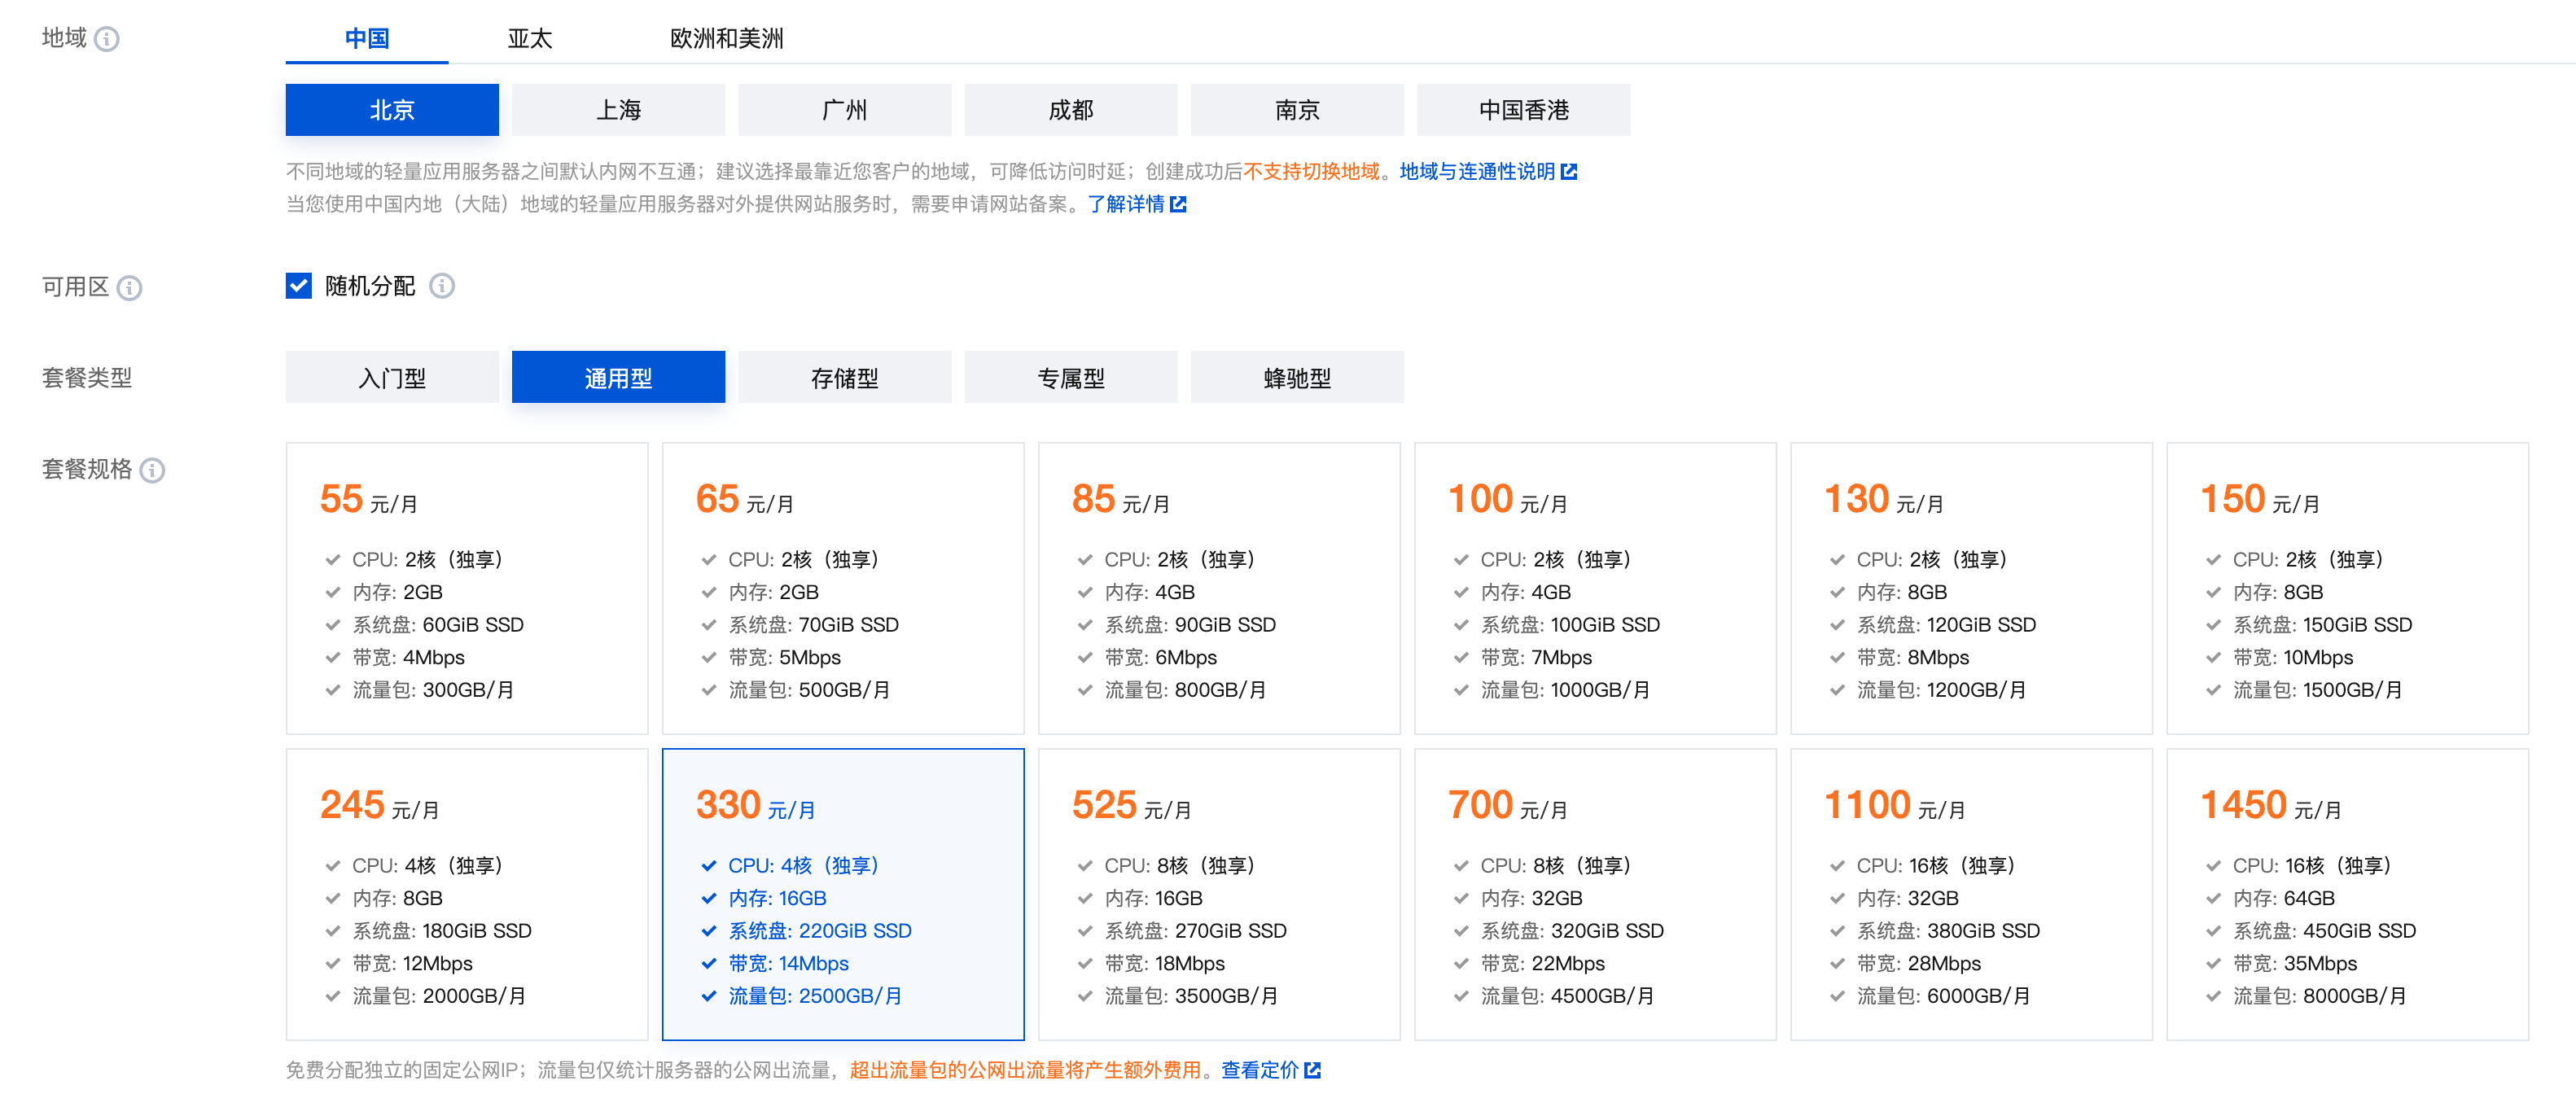Select 上海 region button

pos(618,110)
